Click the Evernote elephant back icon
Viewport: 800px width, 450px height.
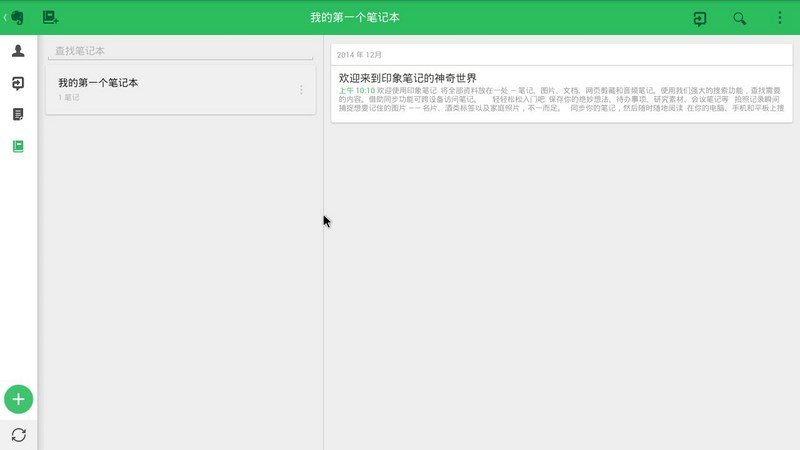[15, 18]
